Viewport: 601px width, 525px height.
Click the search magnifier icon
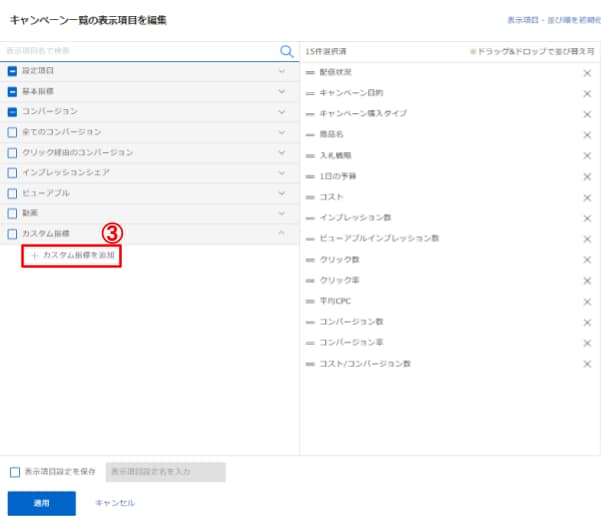coord(286,51)
